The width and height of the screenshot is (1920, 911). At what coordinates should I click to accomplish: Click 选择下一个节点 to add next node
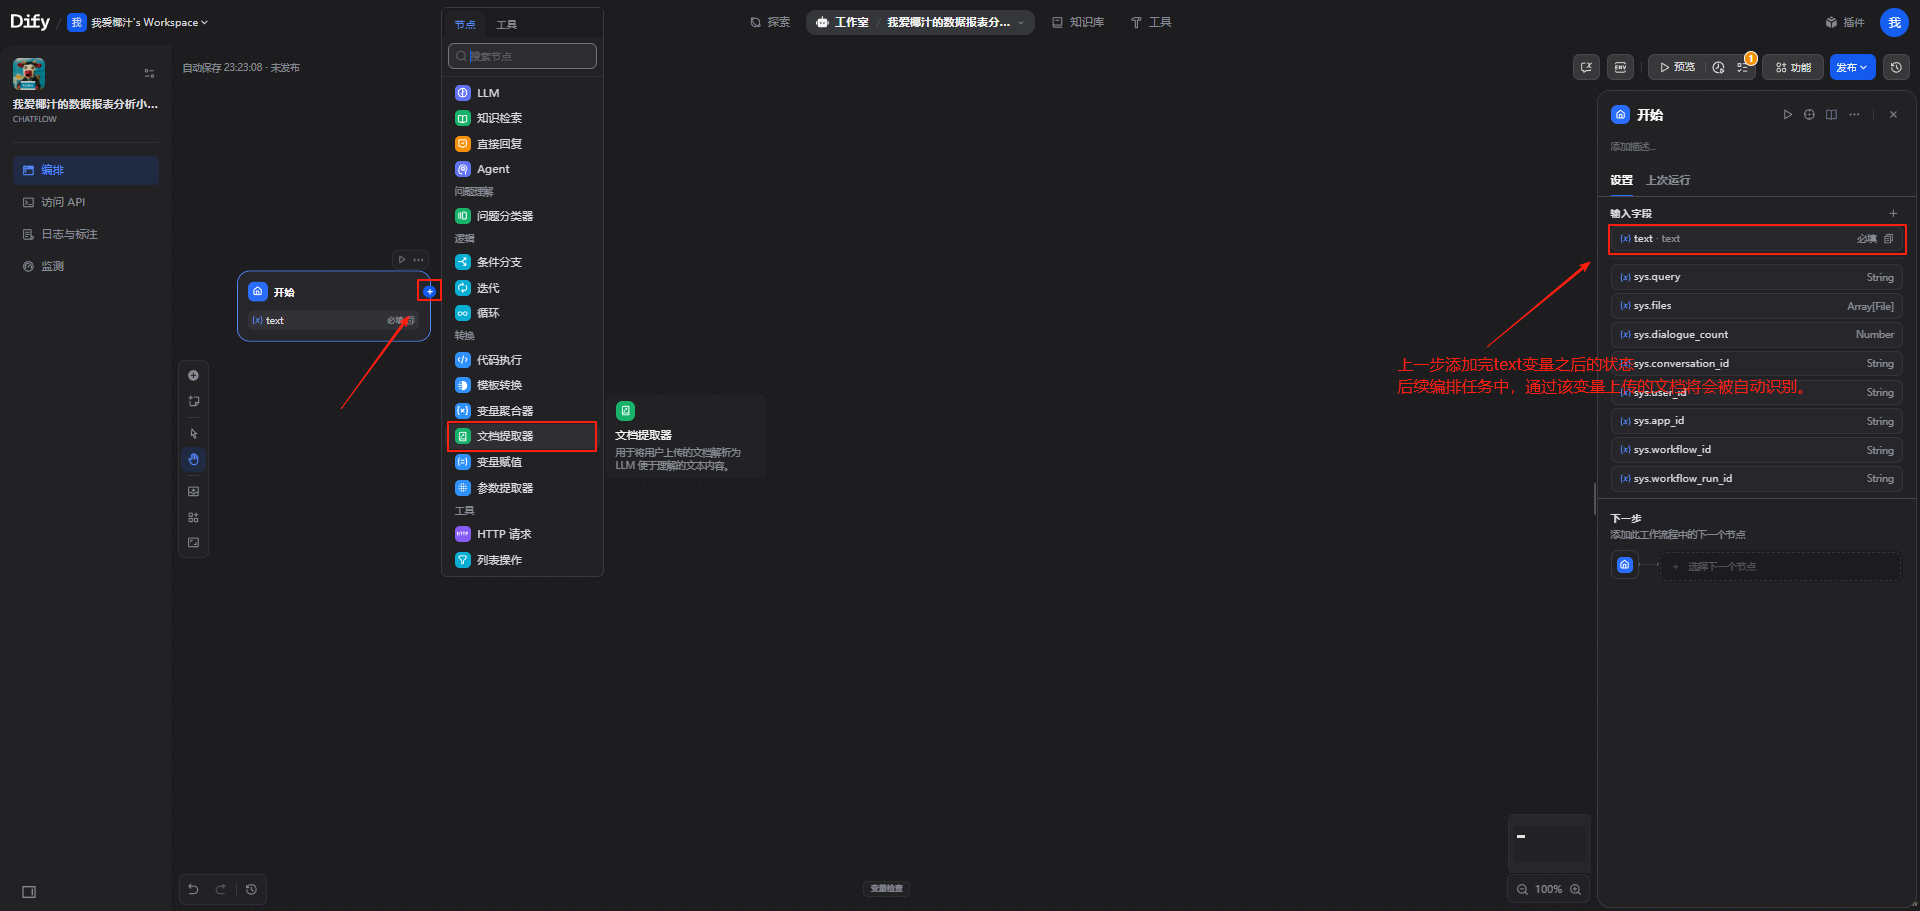(x=1780, y=566)
